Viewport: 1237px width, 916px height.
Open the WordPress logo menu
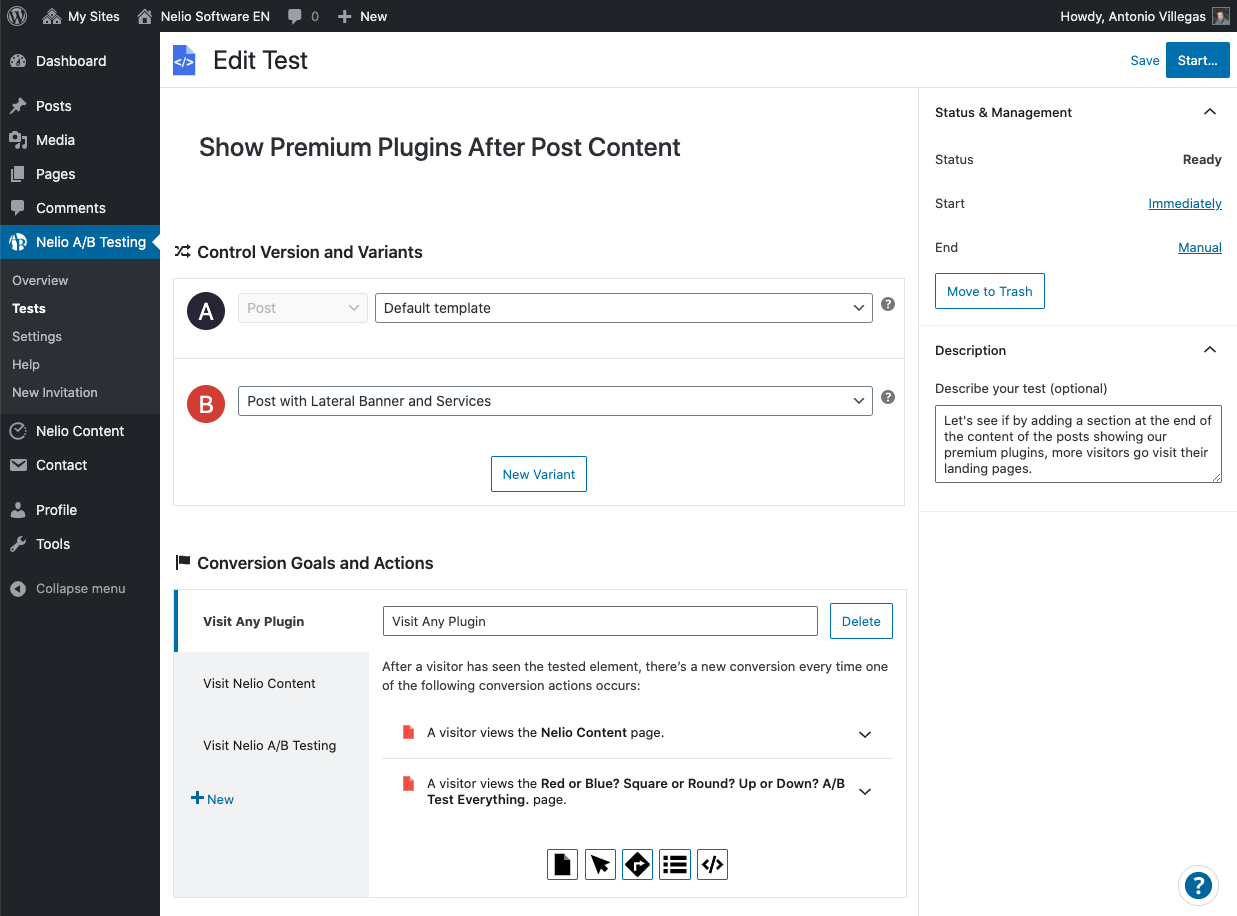tap(17, 16)
